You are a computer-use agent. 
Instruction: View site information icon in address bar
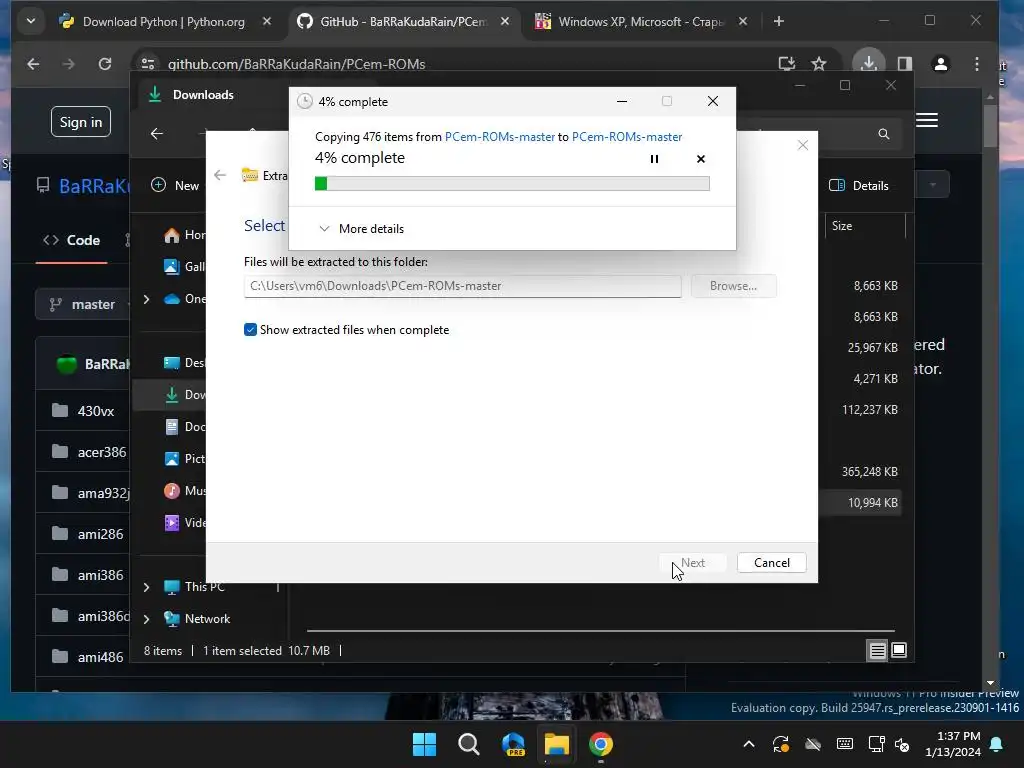click(x=148, y=64)
